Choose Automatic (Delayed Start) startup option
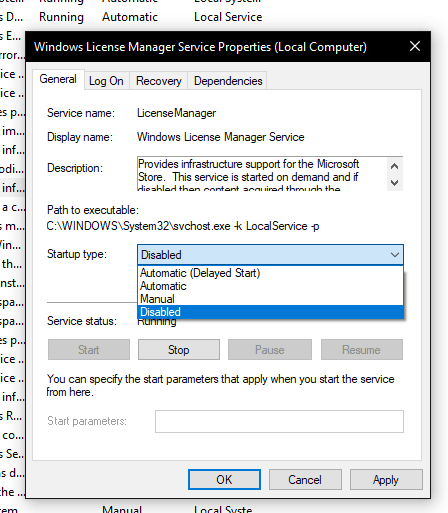 click(270, 273)
